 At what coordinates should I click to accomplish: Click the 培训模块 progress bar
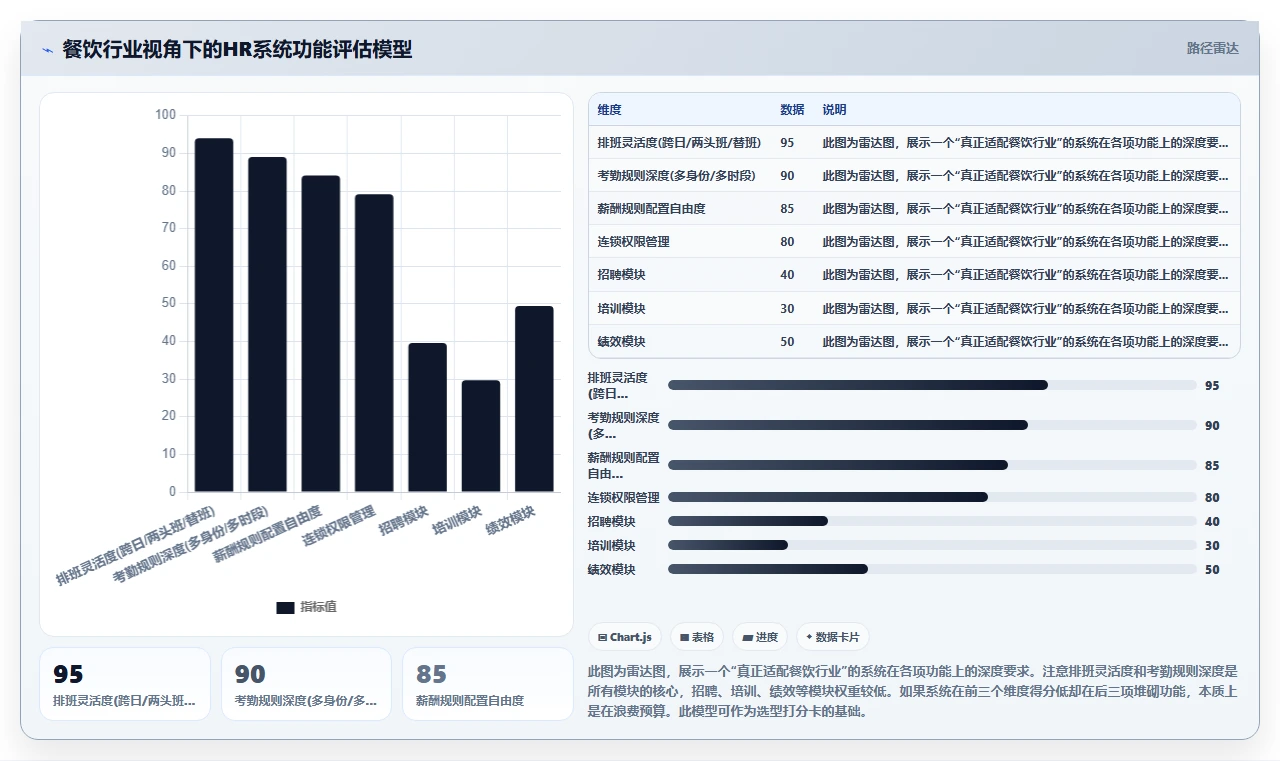pos(932,545)
